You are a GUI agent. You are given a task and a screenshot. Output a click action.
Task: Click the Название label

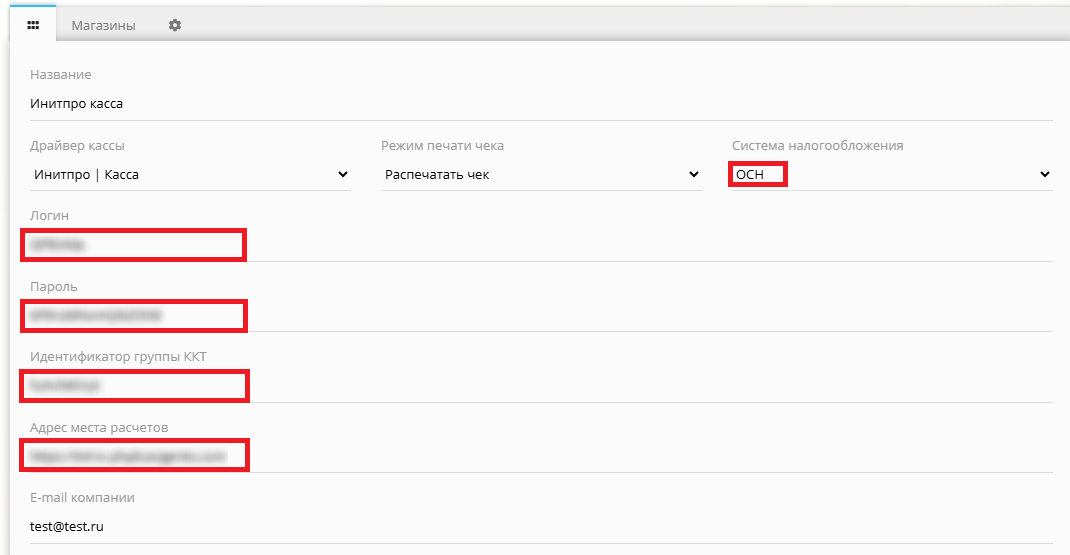pos(61,74)
